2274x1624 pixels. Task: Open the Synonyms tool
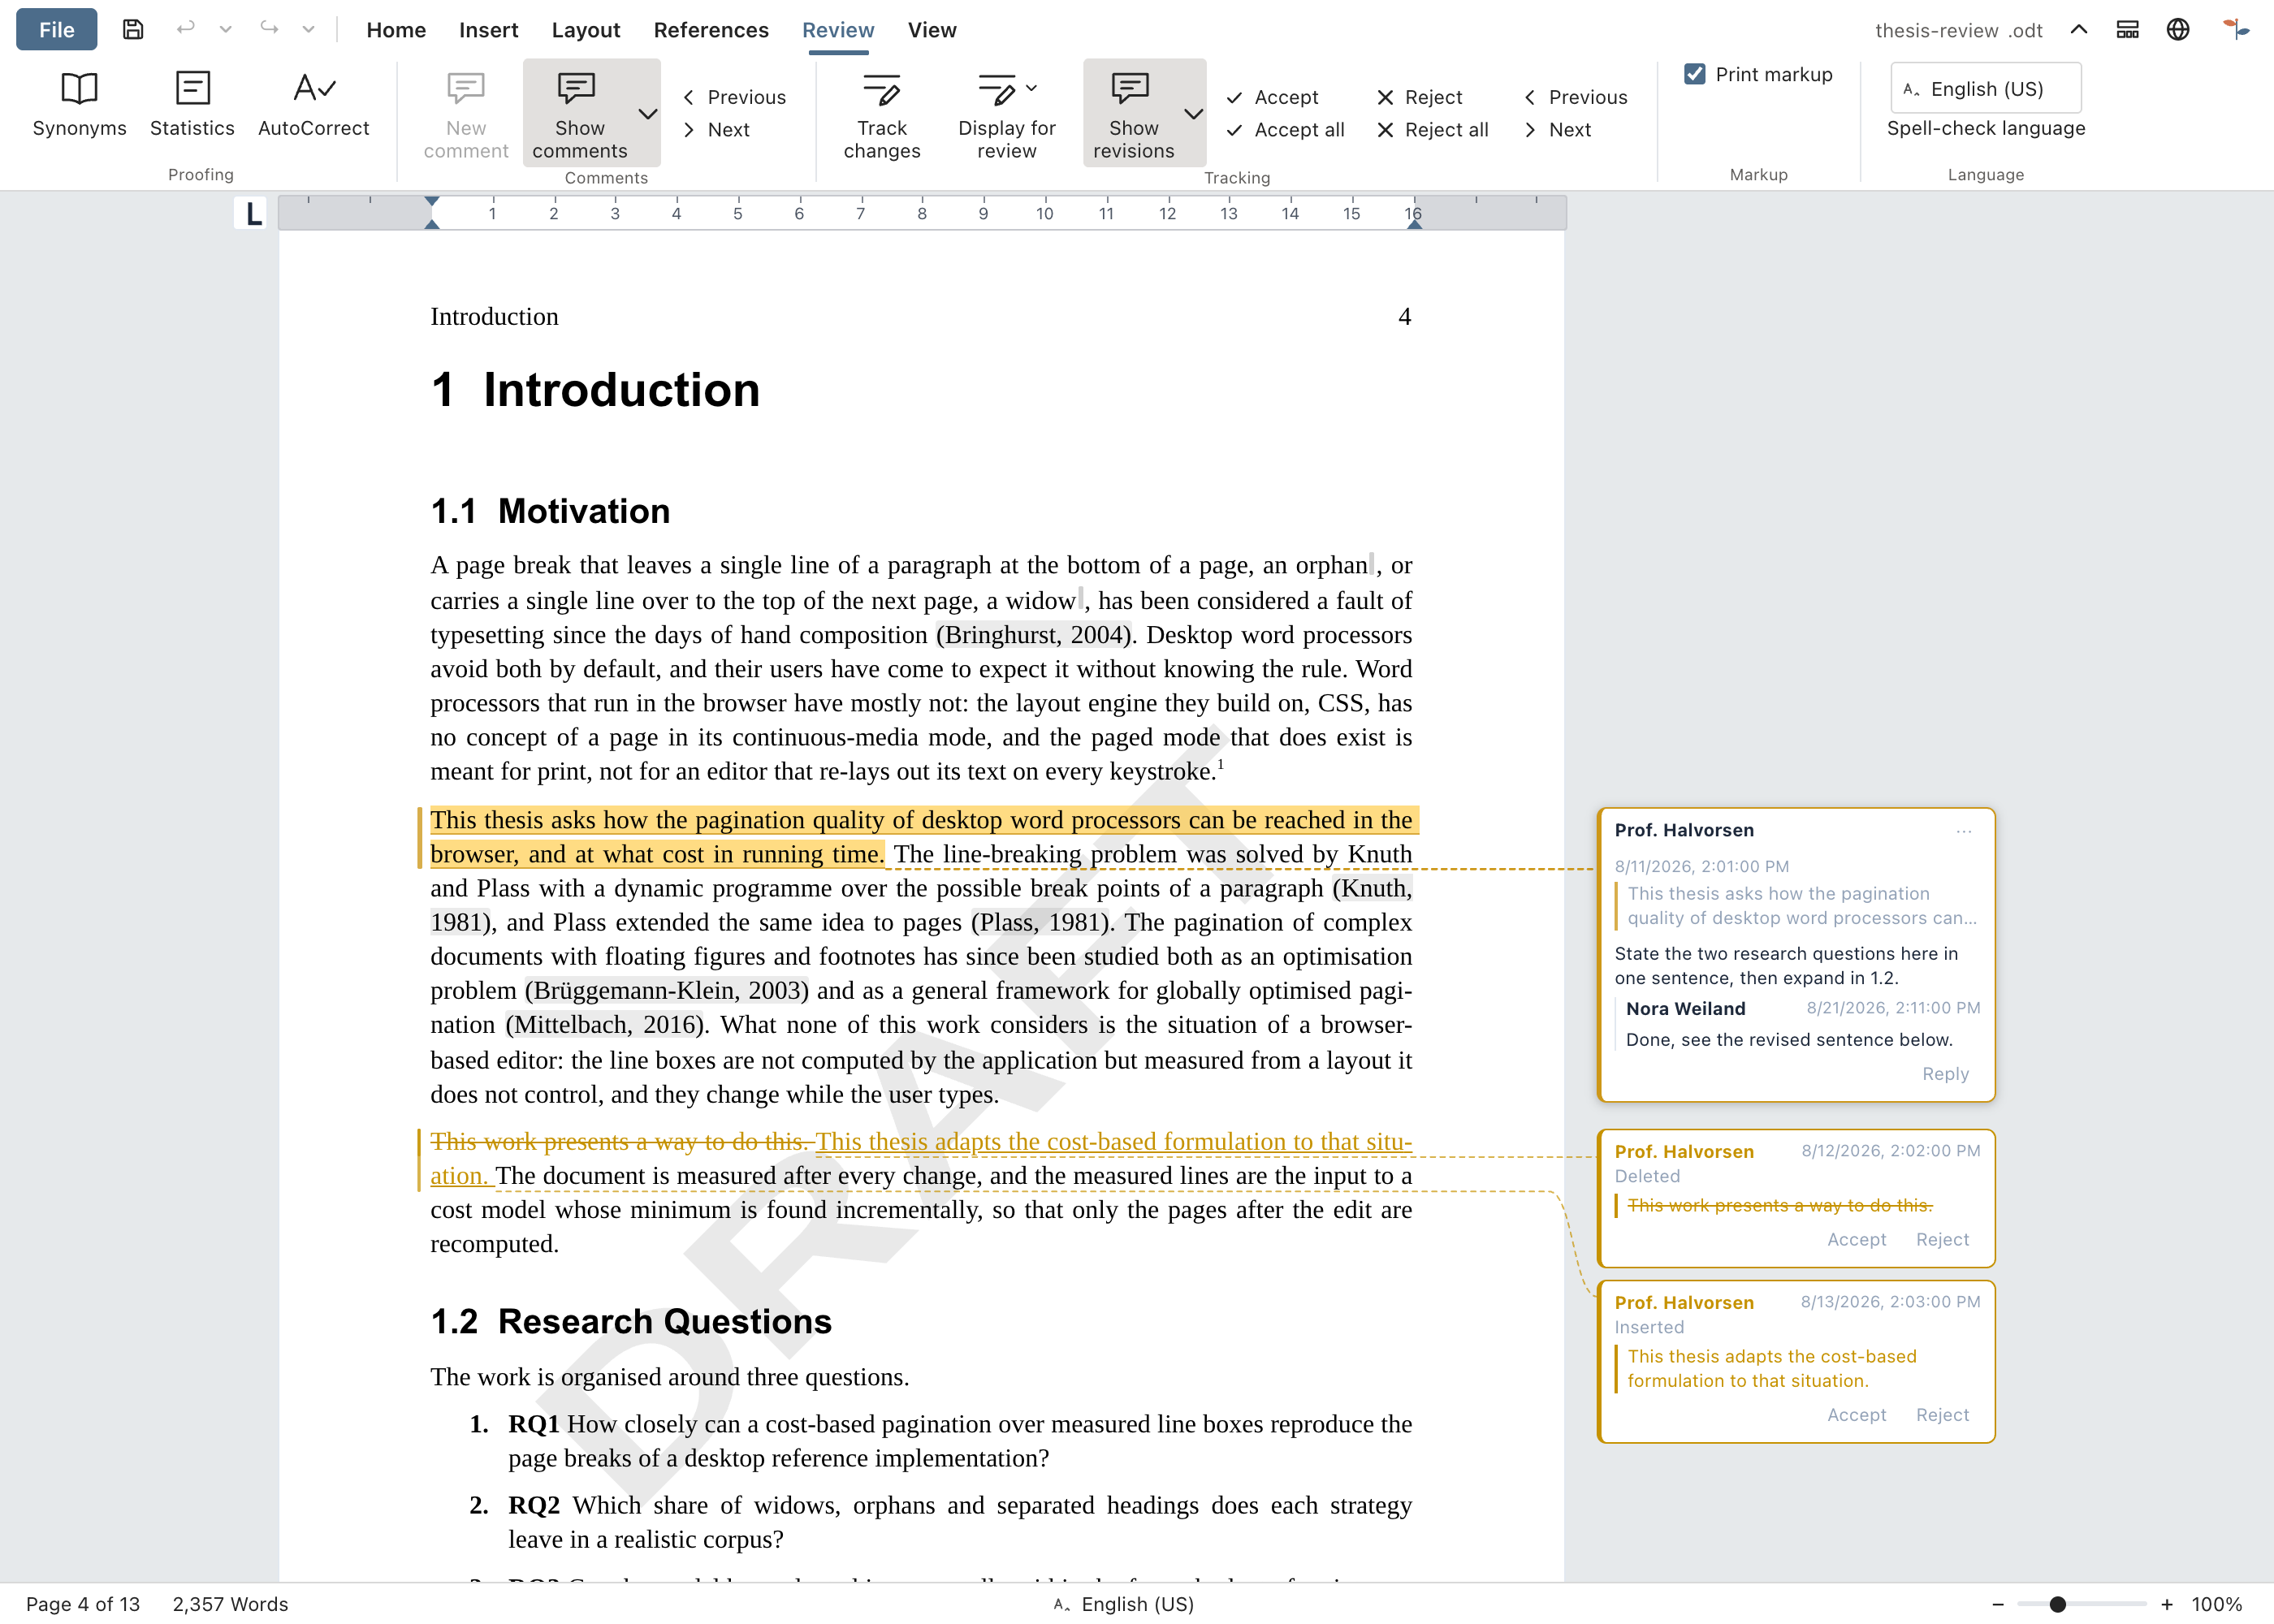click(x=79, y=104)
